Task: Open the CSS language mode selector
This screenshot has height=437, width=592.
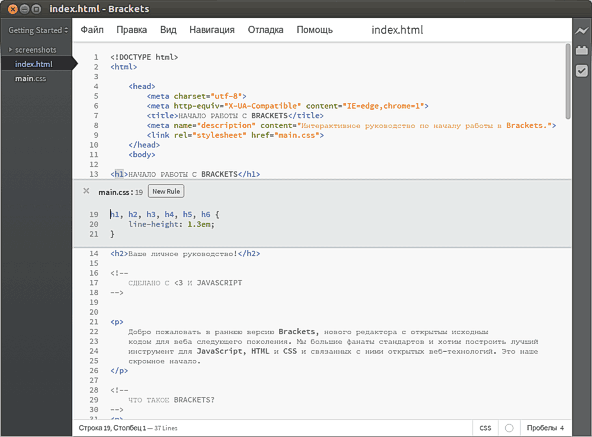Action: (485, 428)
